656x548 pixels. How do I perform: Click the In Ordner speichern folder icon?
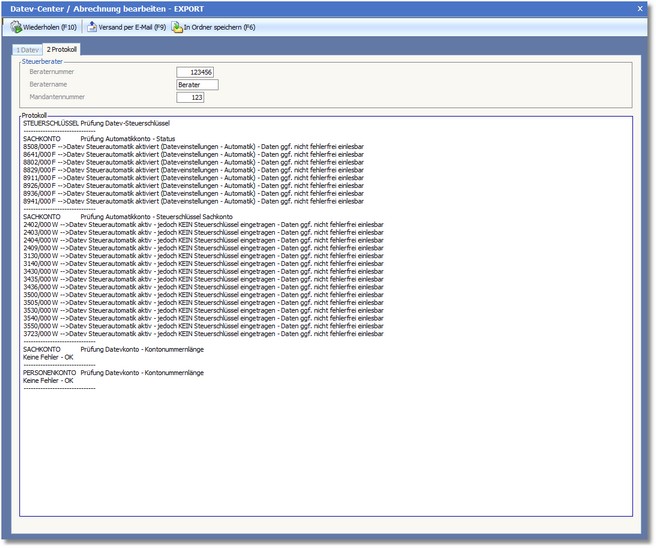[177, 27]
